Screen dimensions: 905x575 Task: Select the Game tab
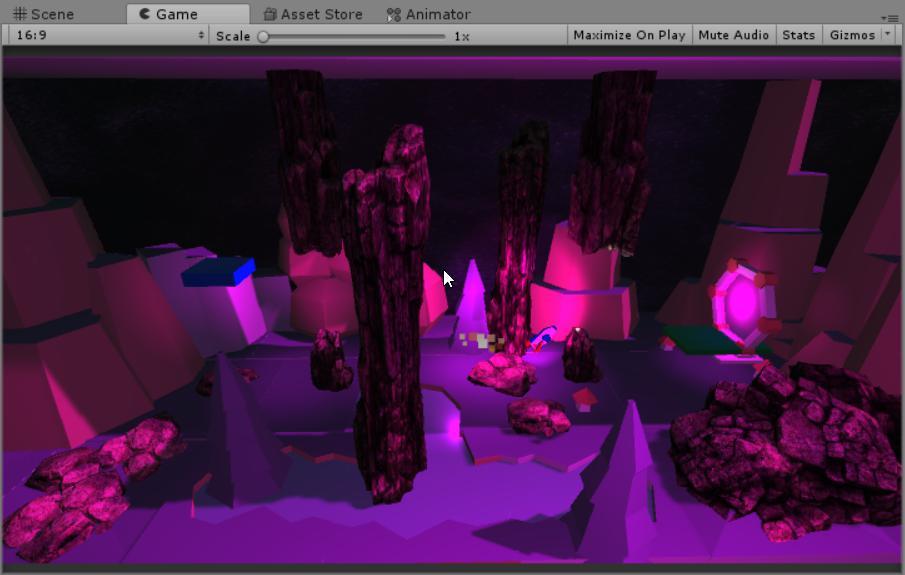(x=176, y=14)
